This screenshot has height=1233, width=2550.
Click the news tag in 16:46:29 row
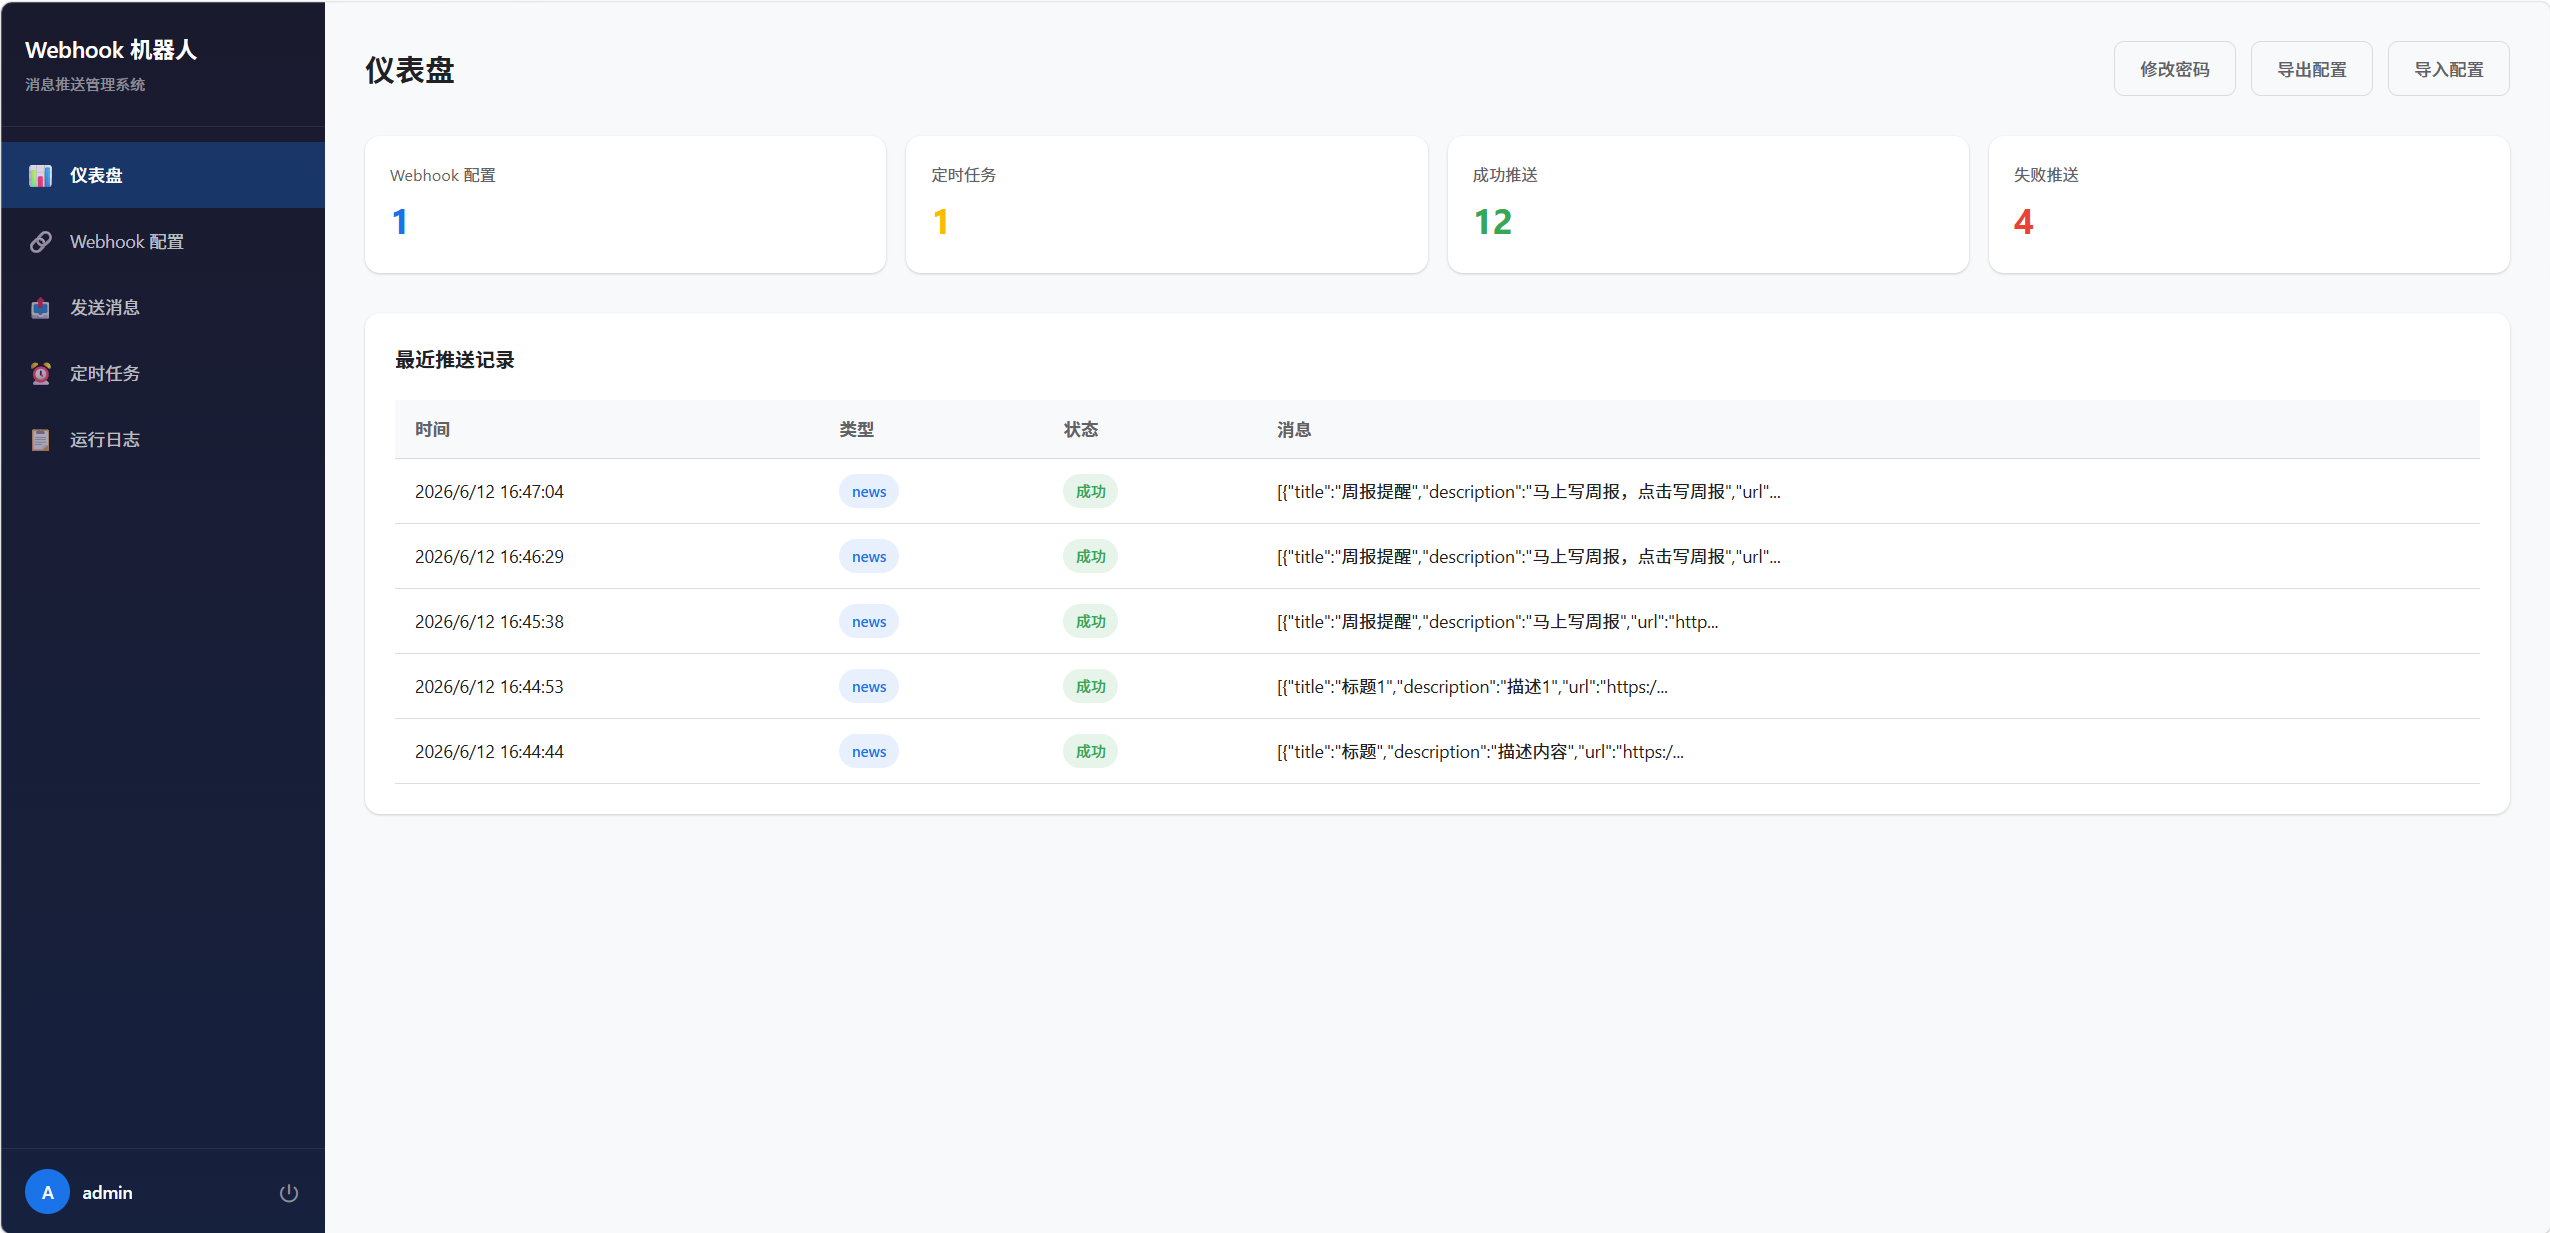pyautogui.click(x=868, y=556)
